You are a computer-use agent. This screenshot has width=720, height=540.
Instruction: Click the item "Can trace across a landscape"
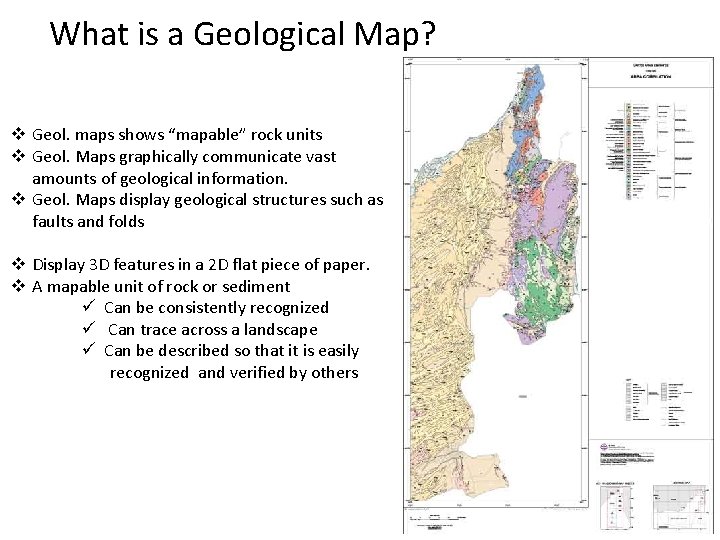213,330
